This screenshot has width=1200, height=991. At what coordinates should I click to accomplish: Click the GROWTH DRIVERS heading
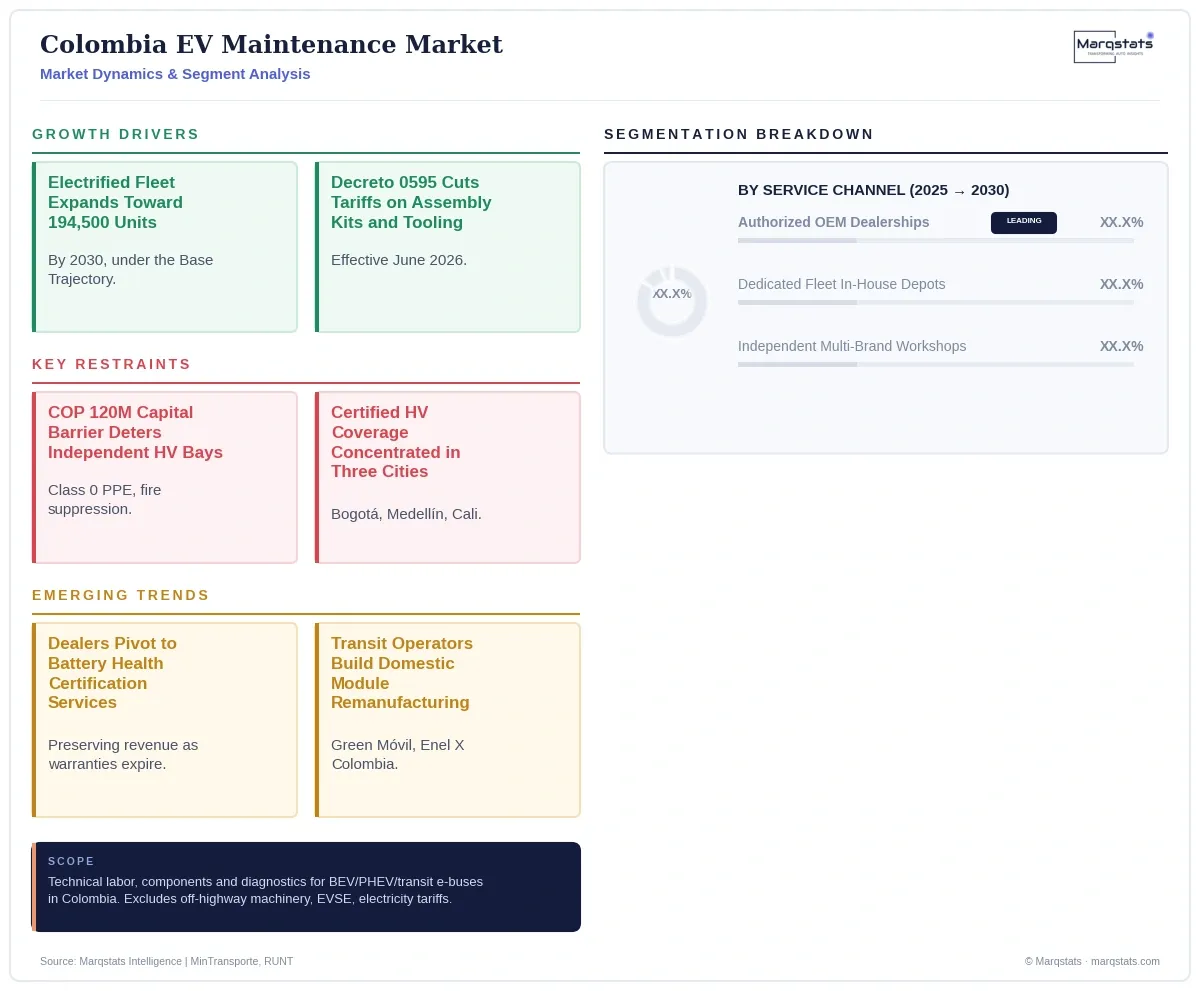[116, 134]
